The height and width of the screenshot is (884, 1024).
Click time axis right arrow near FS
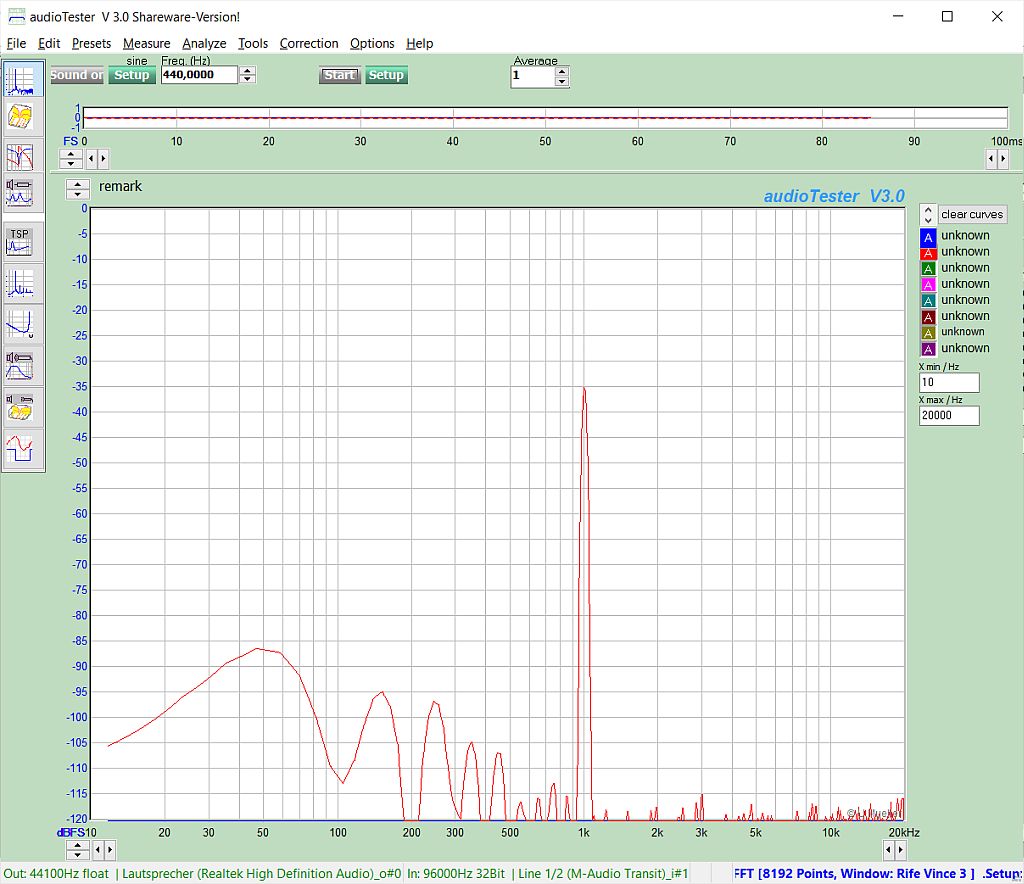tap(103, 158)
